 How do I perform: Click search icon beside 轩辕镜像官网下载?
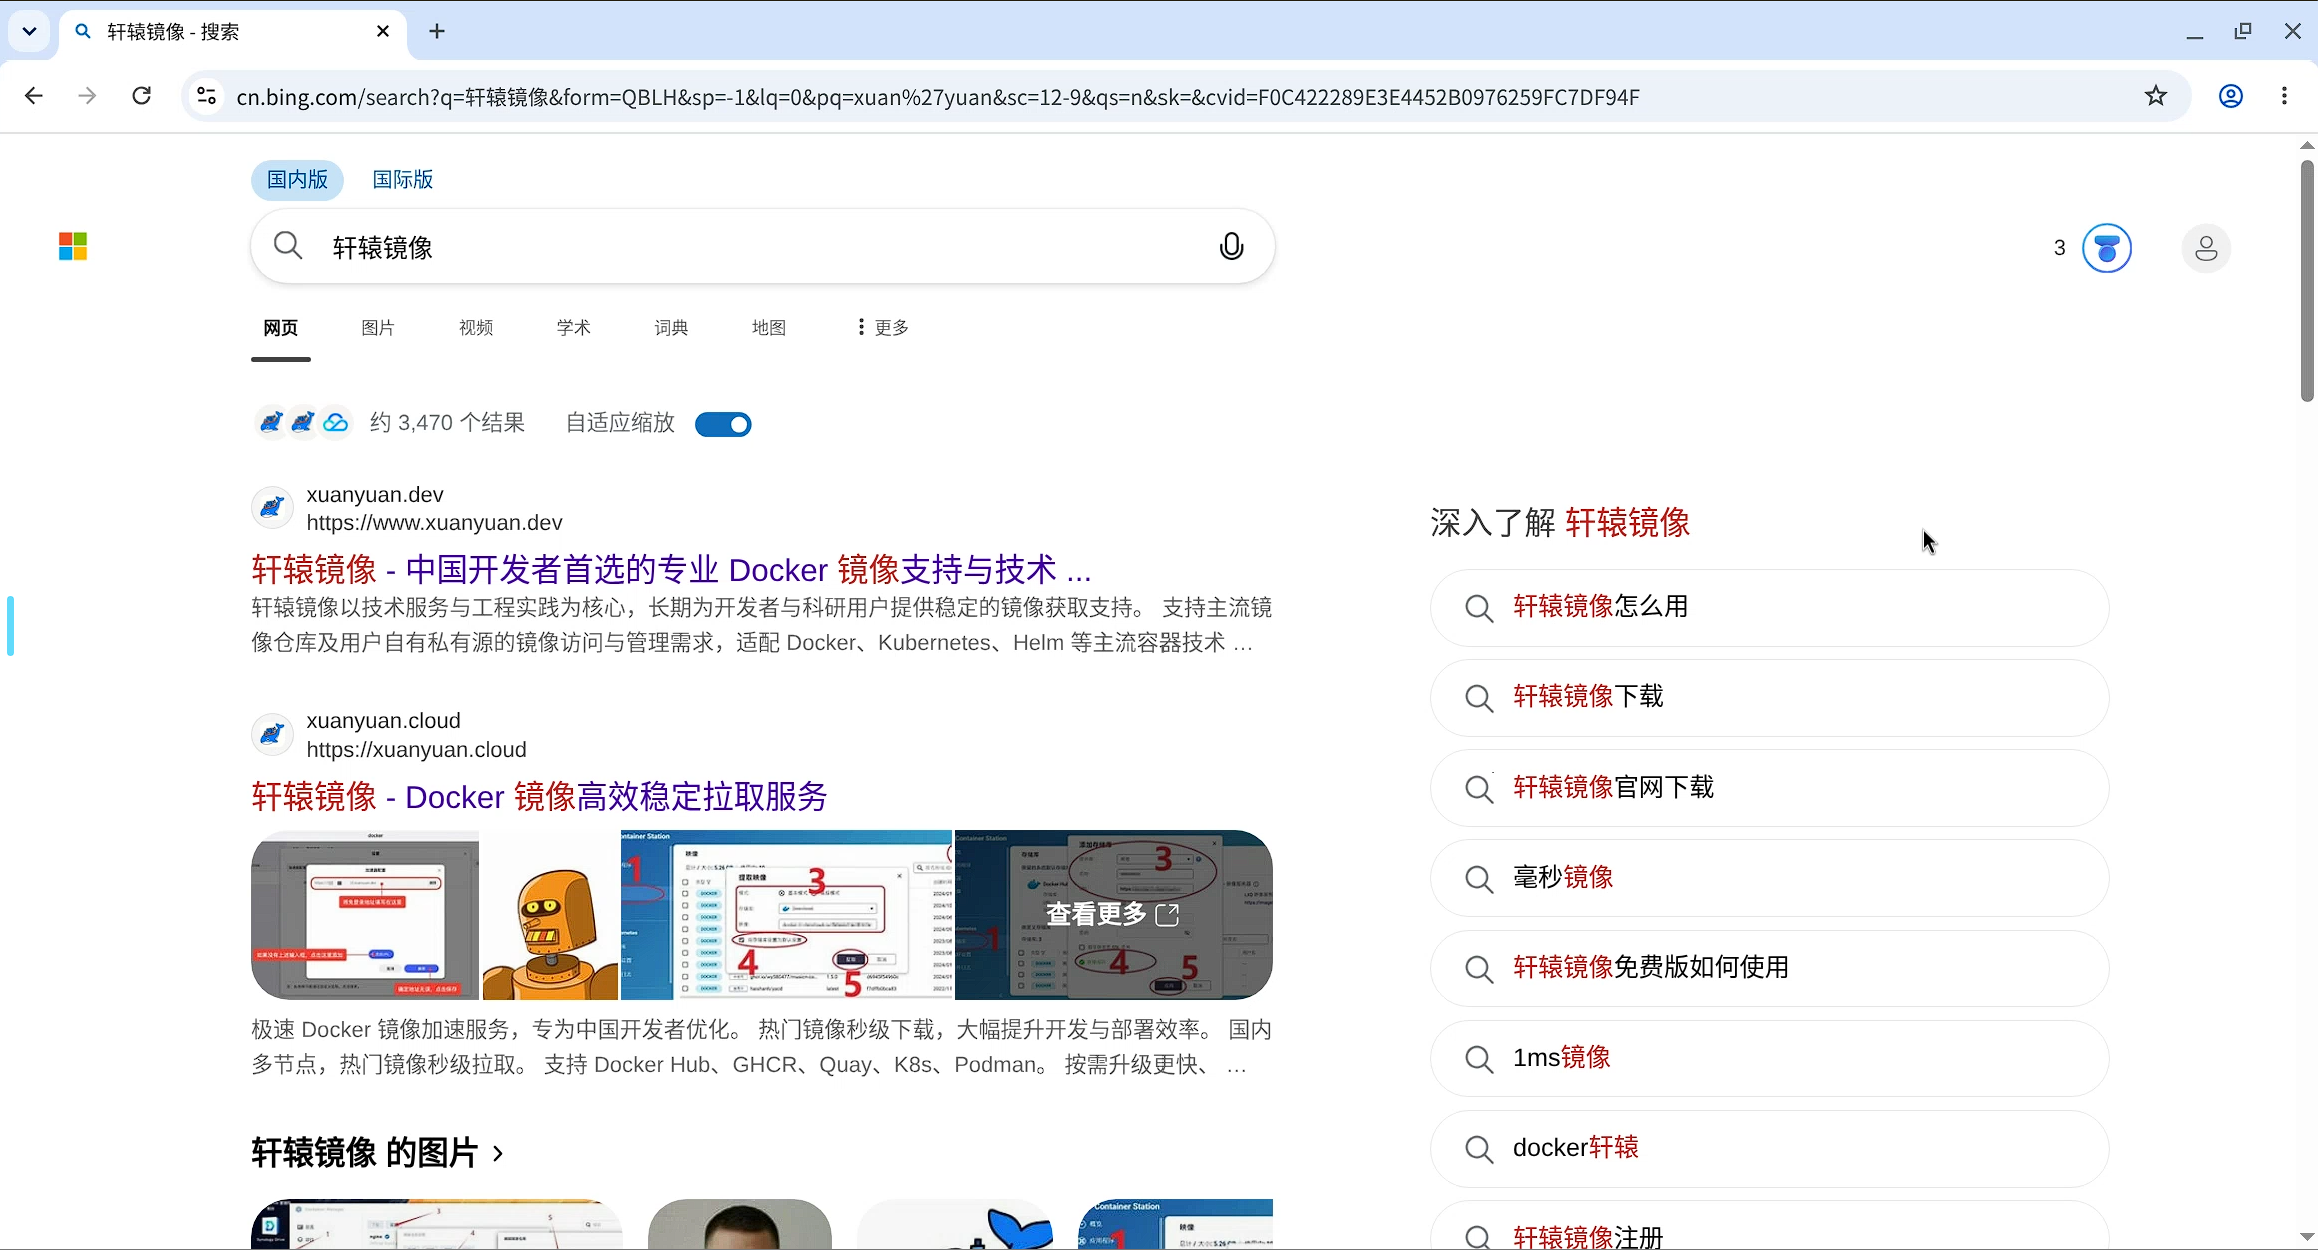pos(1479,788)
